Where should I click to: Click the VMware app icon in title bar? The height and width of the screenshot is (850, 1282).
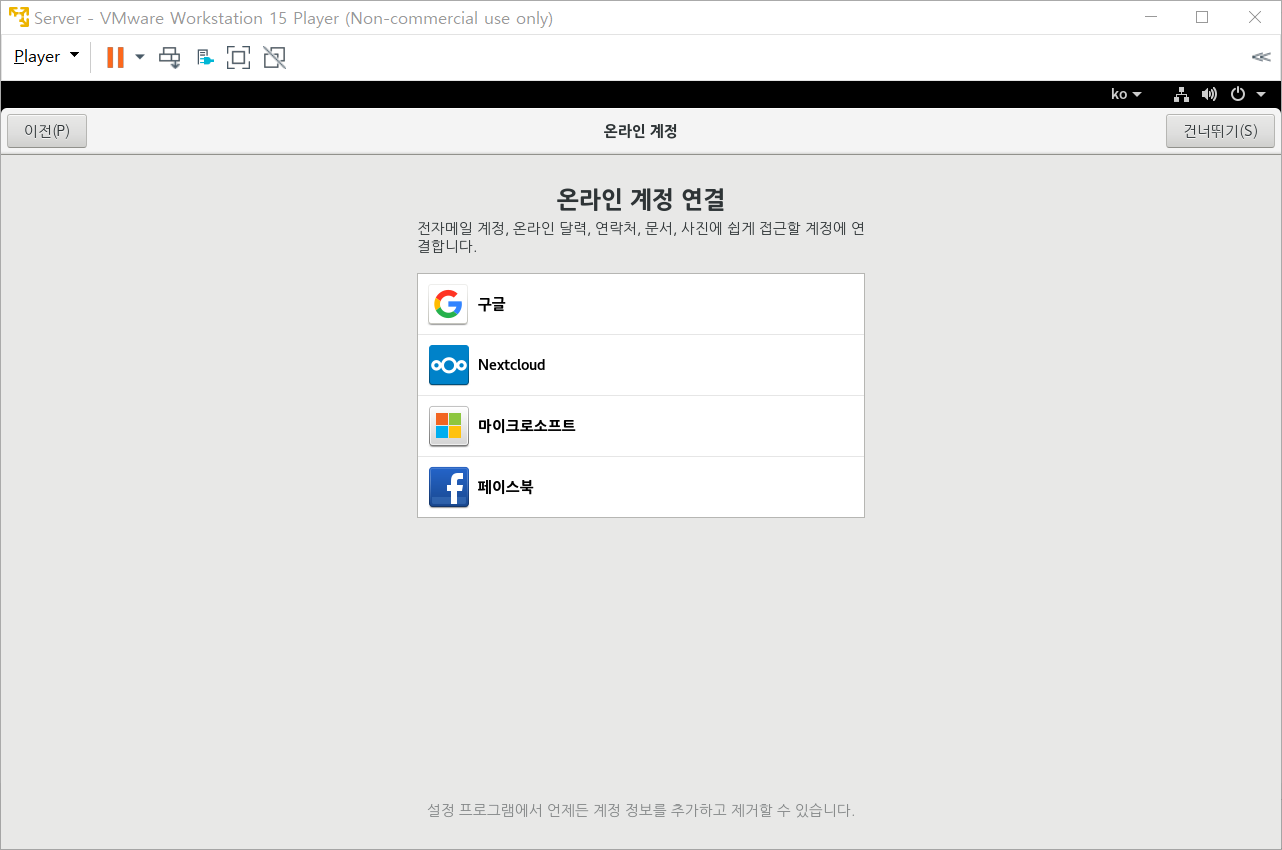pyautogui.click(x=18, y=17)
